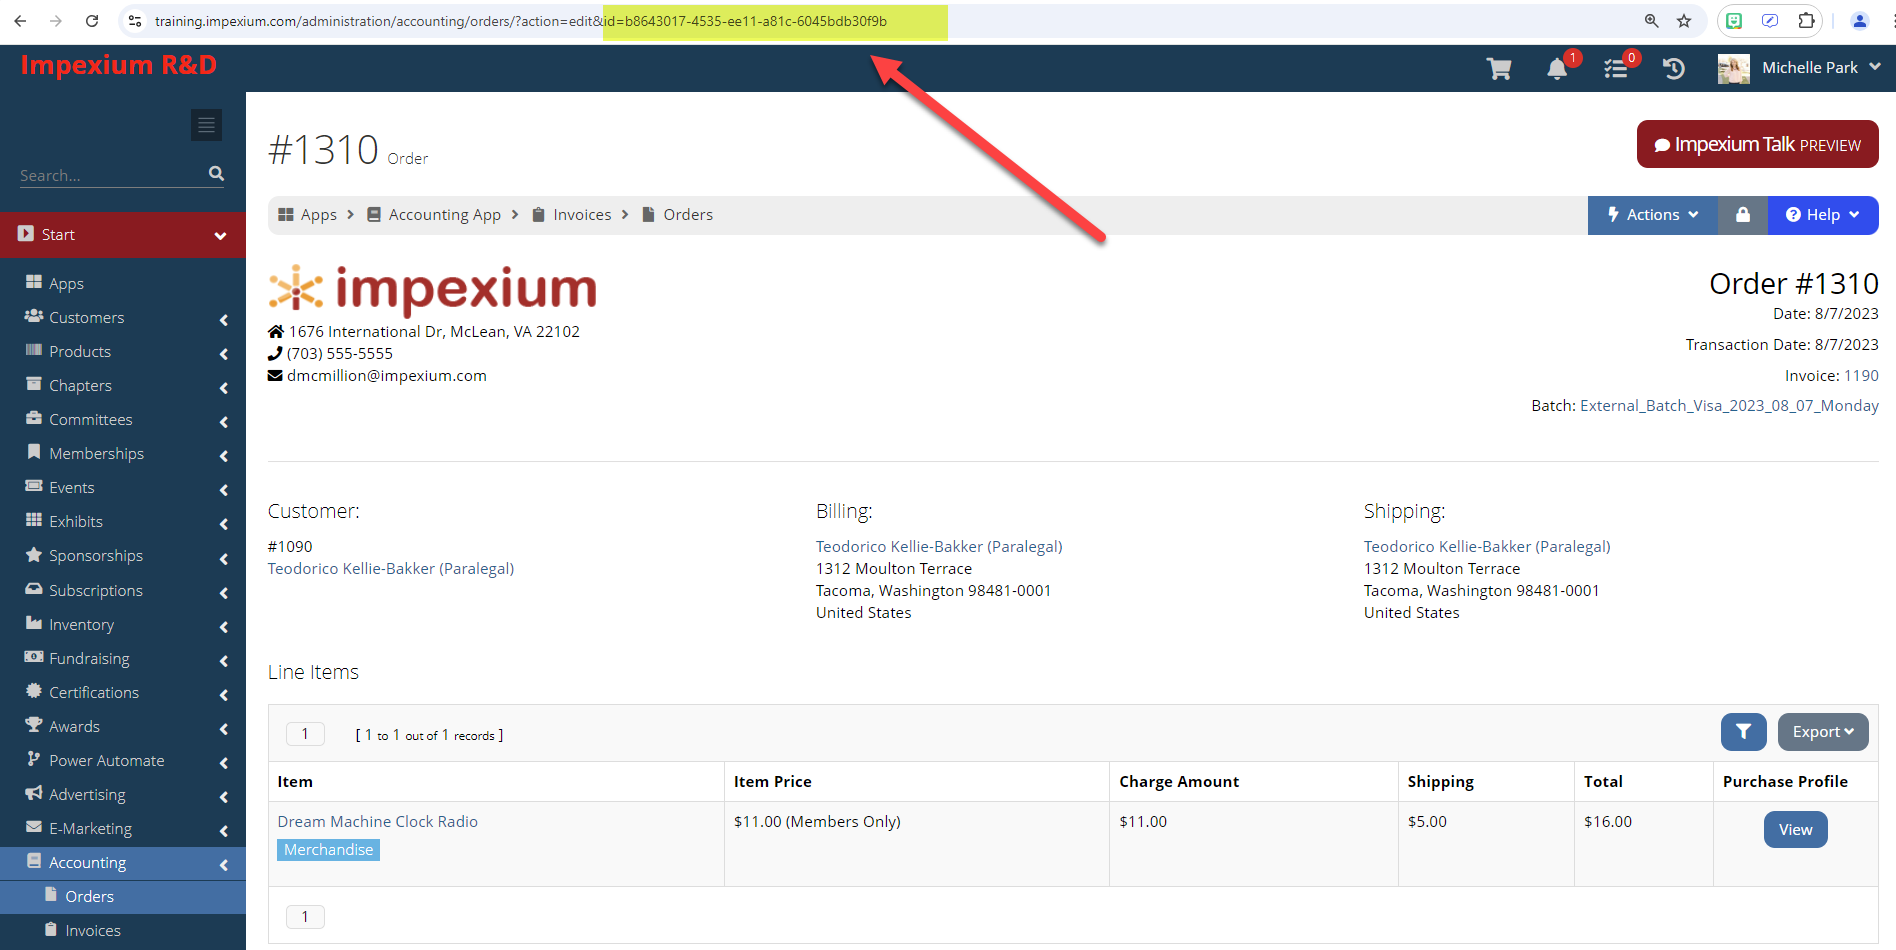Click the sidebar search magnifier
1896x950 pixels.
tap(216, 174)
